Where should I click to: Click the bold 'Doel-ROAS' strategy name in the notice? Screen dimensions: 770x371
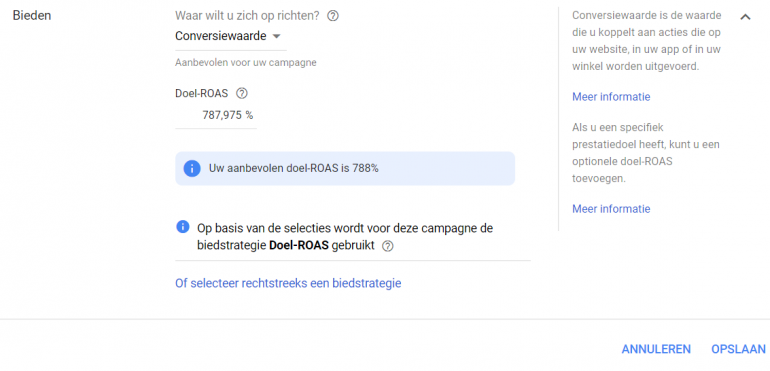[299, 246]
